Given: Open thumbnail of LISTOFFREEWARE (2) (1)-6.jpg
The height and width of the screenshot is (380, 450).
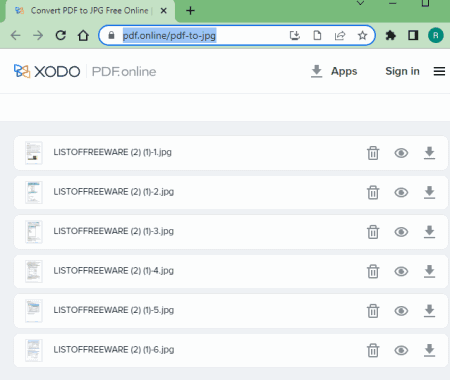Looking at the screenshot, I should coord(34,350).
